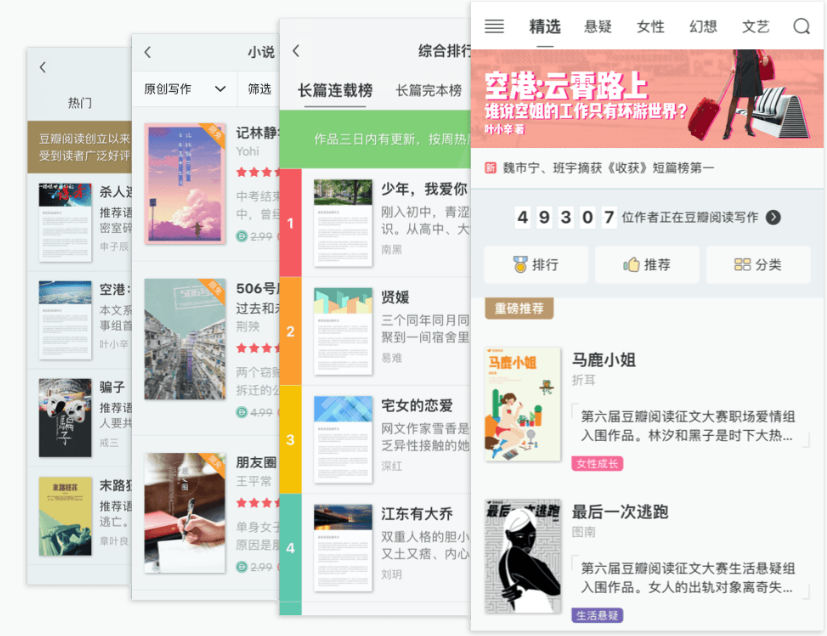
Task: Open 位作者正在豆瓣阅读写作 text
Action: point(690,217)
